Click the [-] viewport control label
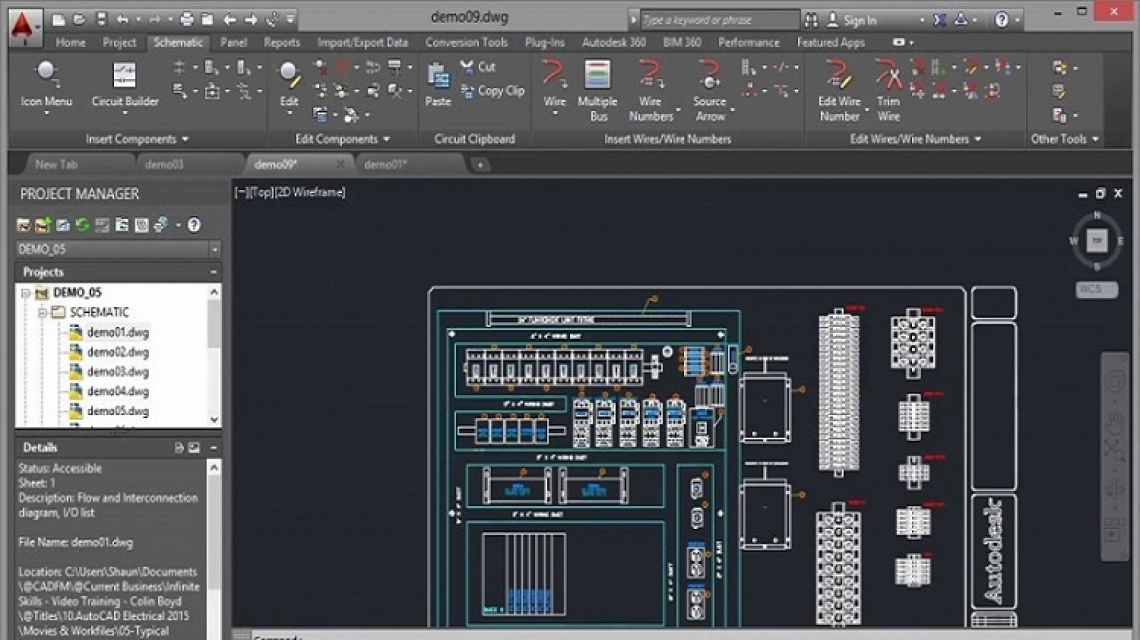The width and height of the screenshot is (1140, 640). coord(241,192)
